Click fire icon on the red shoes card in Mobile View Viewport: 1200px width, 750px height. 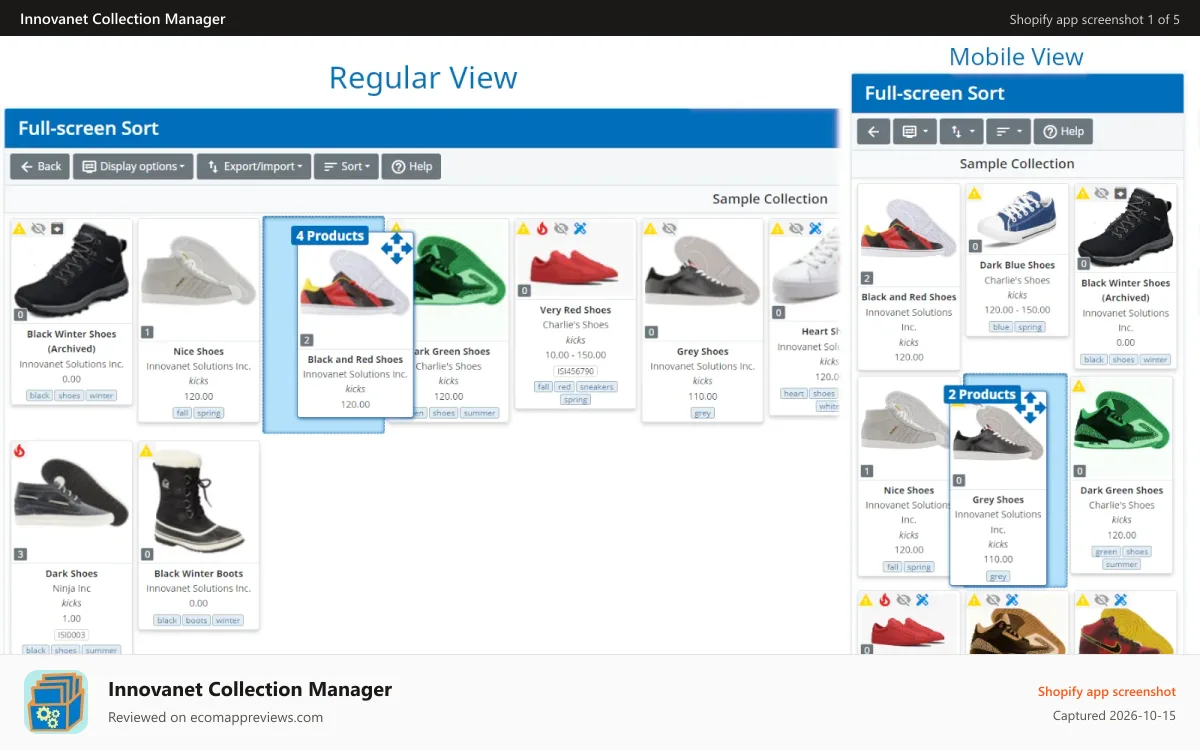click(x=884, y=600)
